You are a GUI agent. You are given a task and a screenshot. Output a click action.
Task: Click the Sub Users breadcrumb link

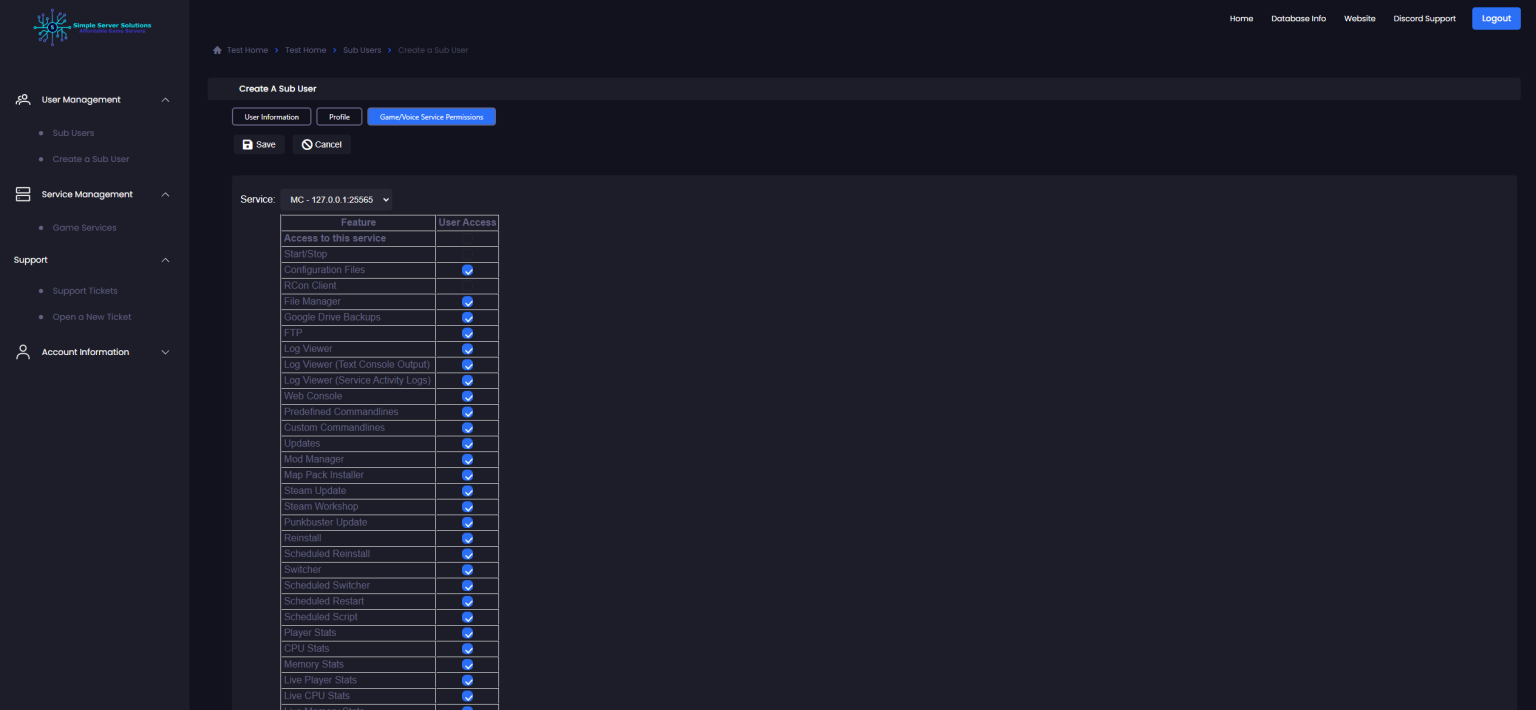(362, 50)
